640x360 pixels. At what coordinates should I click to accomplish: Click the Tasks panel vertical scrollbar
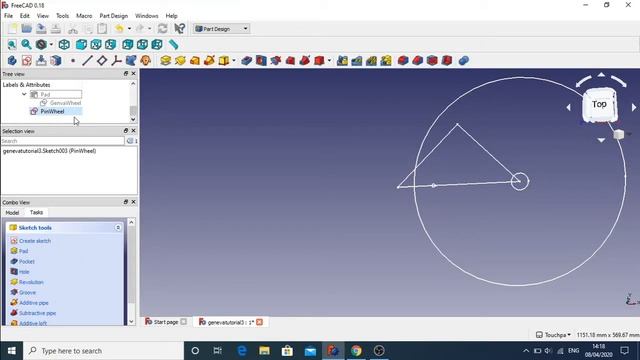(x=131, y=271)
